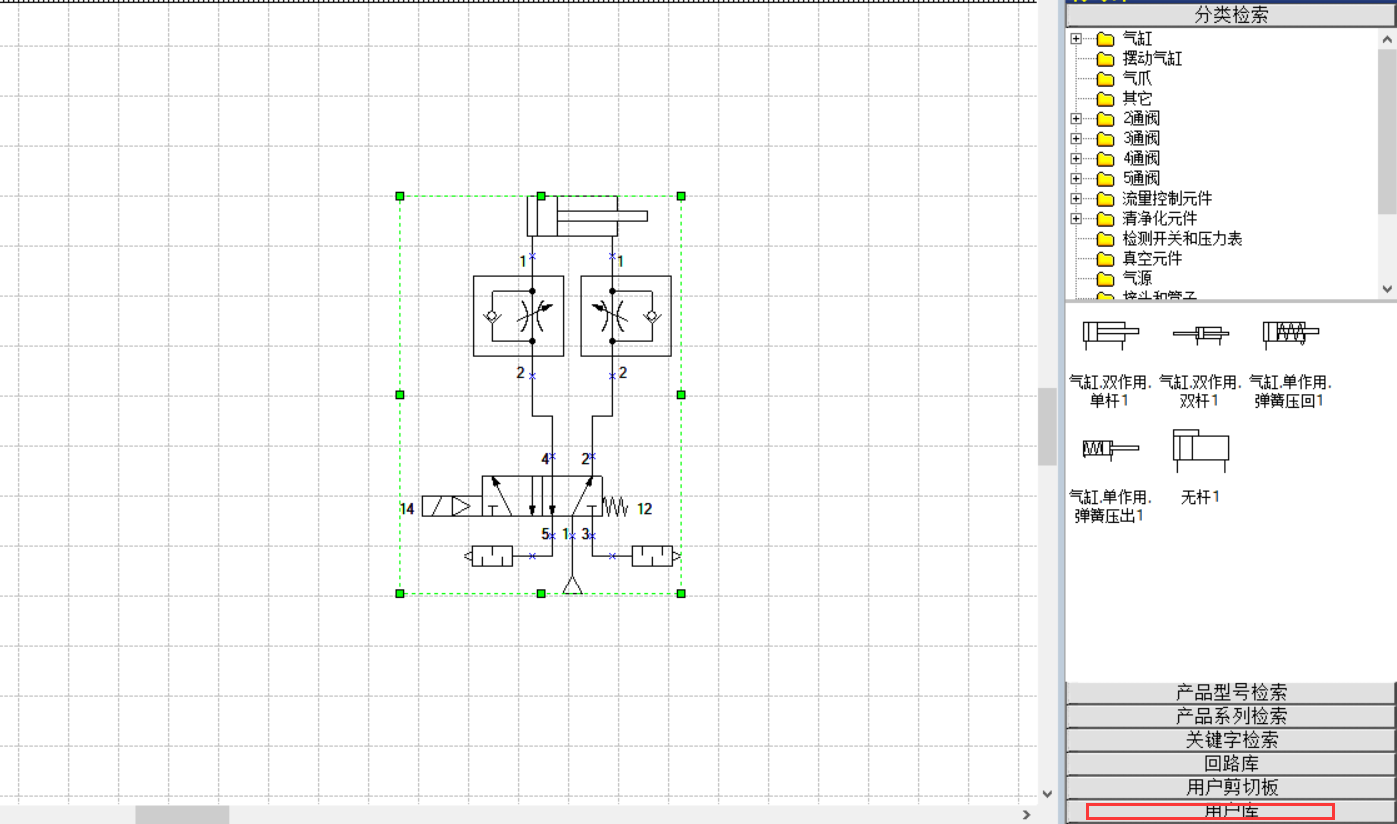The height and width of the screenshot is (824, 1397).
Task: Select the single-acting spring-extend cylinder symbol
Action: [1110, 450]
